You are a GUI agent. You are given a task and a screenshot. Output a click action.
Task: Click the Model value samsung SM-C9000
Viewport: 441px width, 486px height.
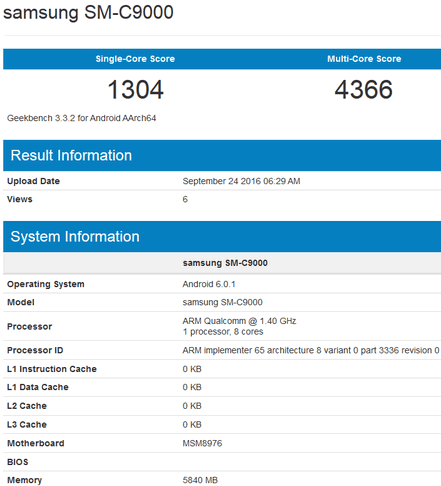point(222,302)
